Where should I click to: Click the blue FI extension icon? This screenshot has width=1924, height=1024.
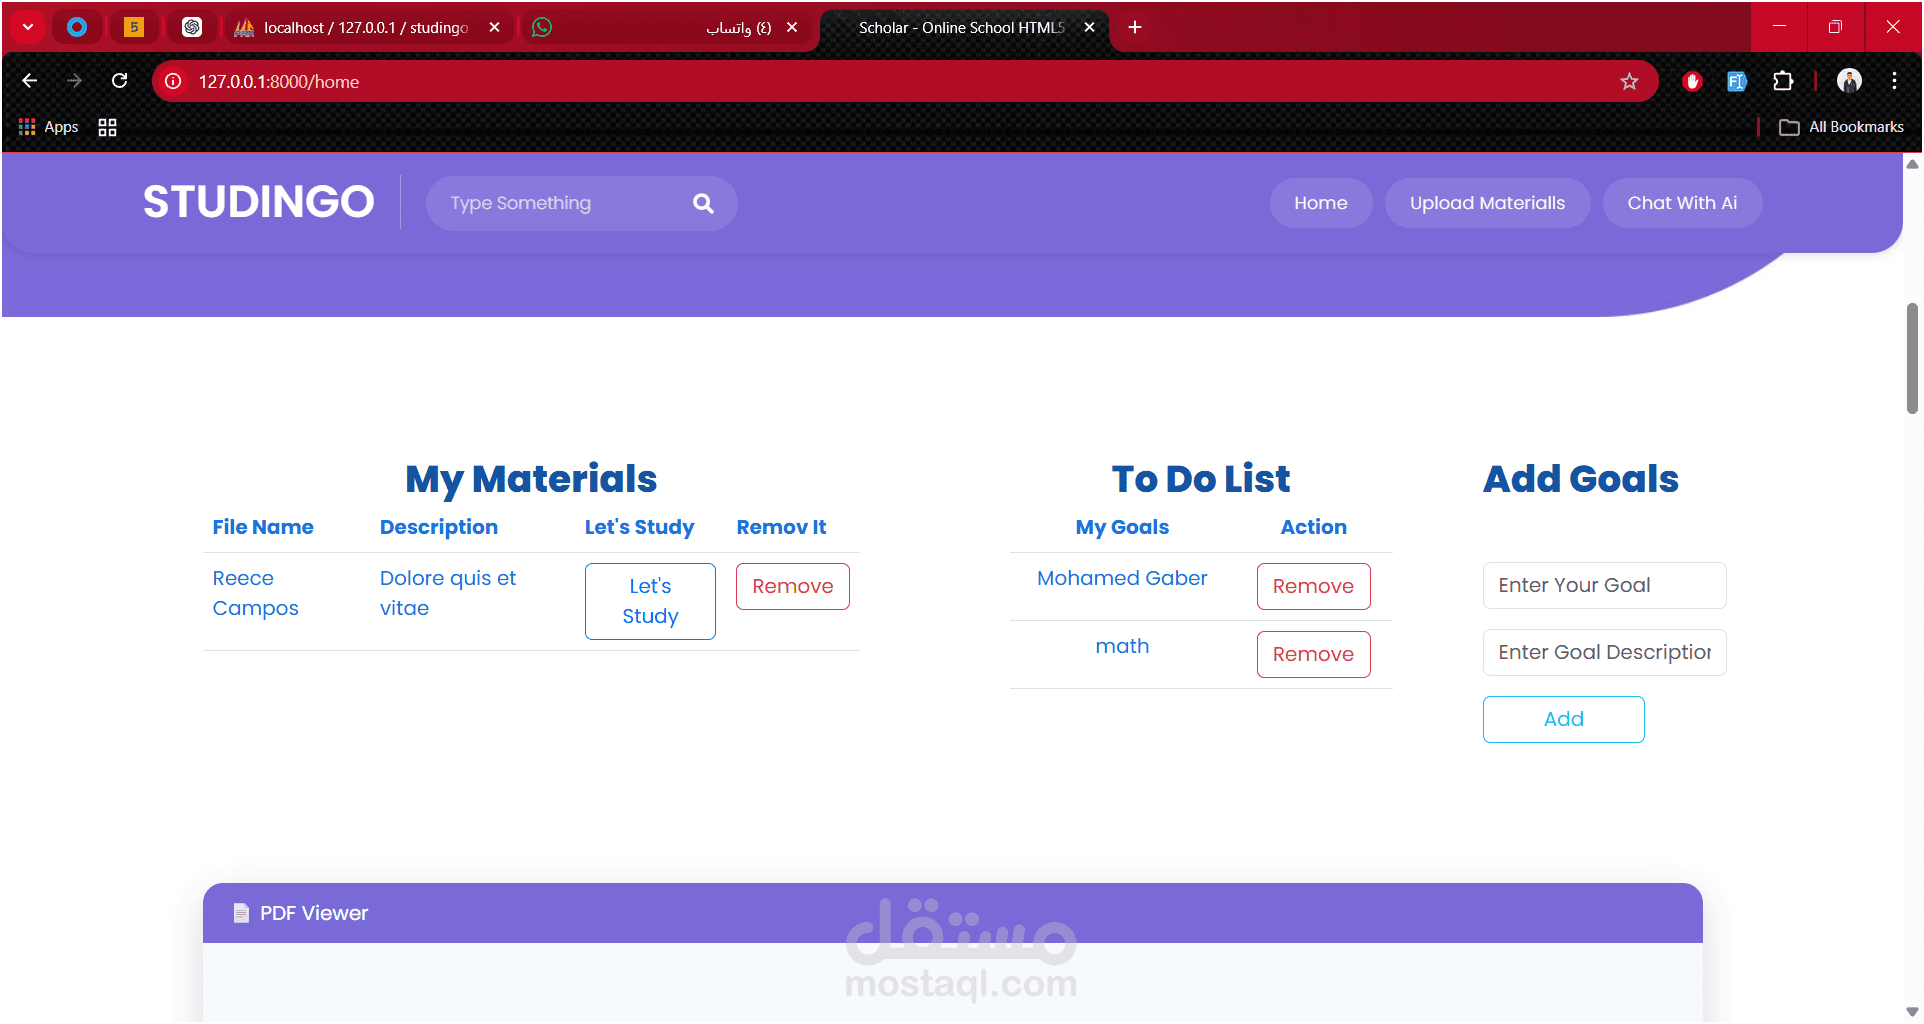[1737, 81]
